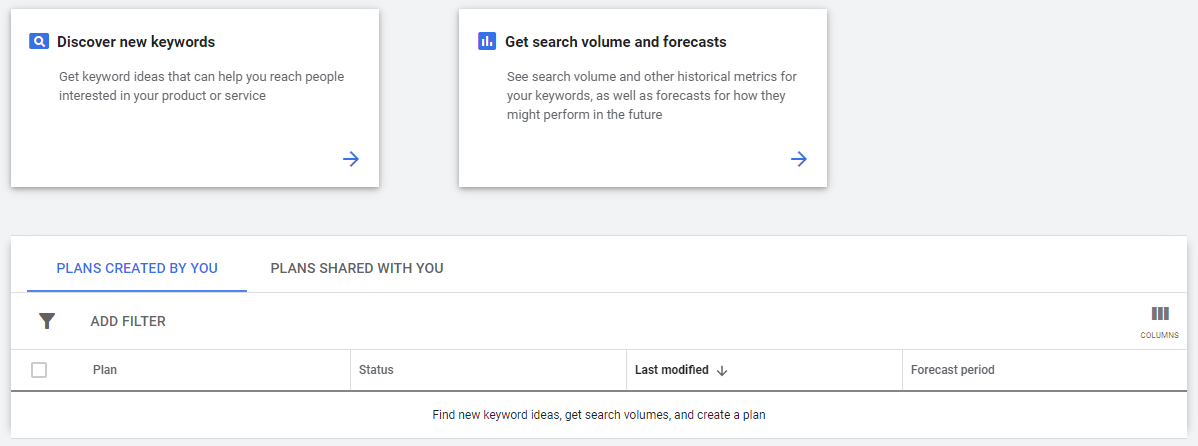Click the magnifier icon on Discover new keywords
The height and width of the screenshot is (446, 1198).
[39, 42]
